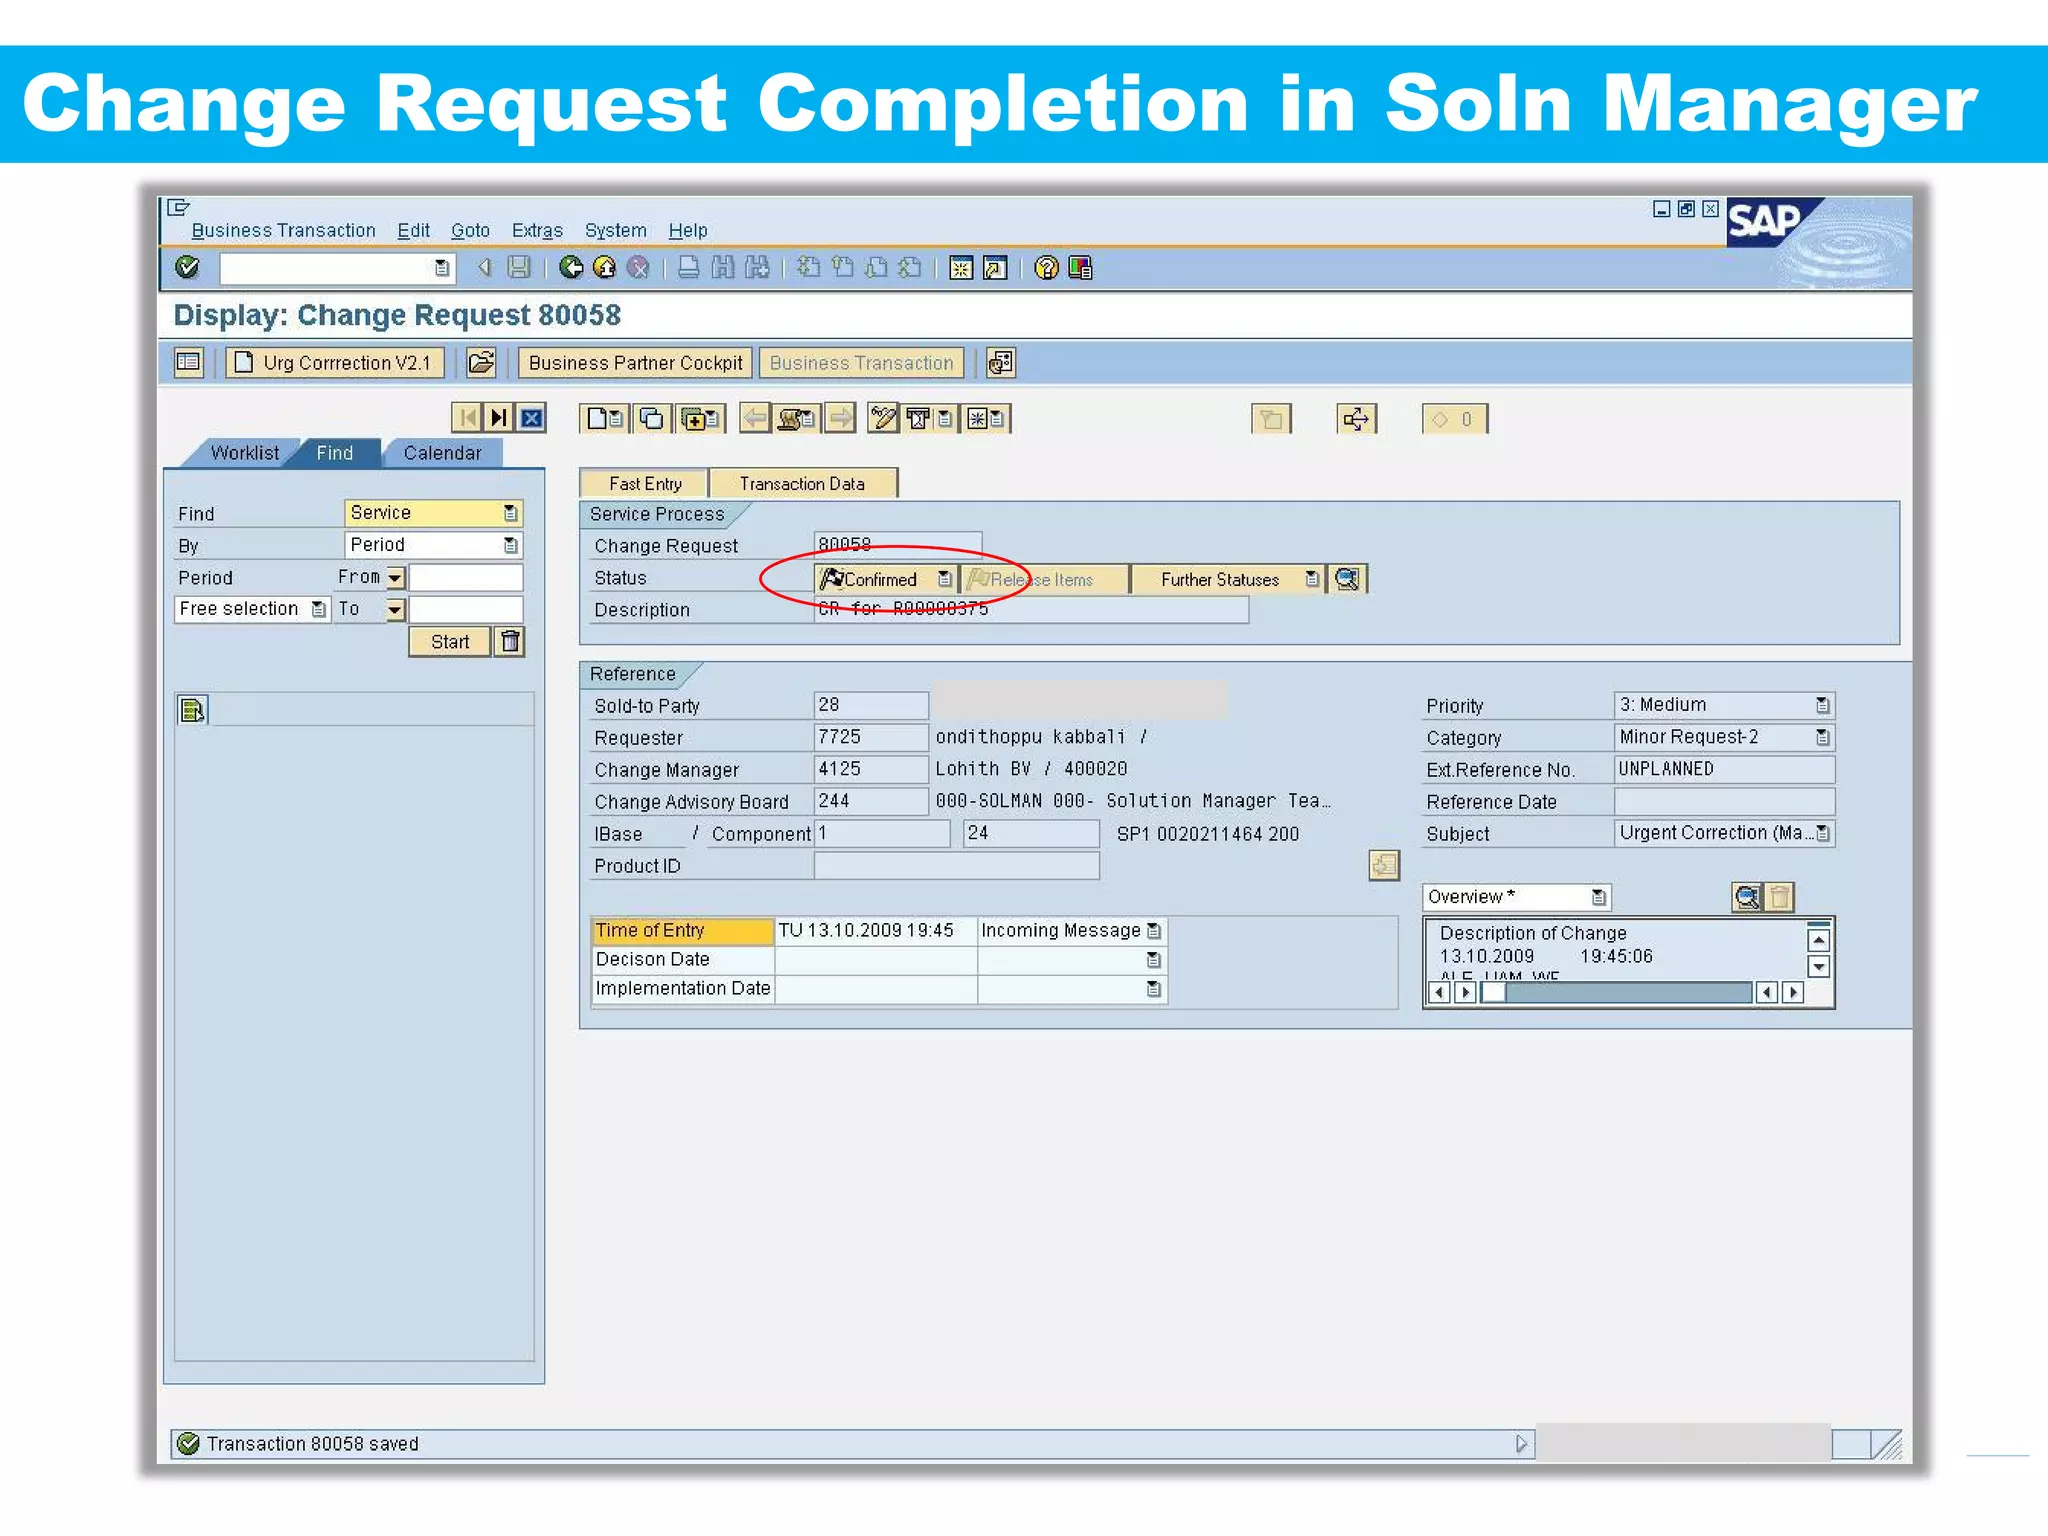Select the Fast Entry tab
Viewport: 2048px width, 1536px height.
(645, 483)
